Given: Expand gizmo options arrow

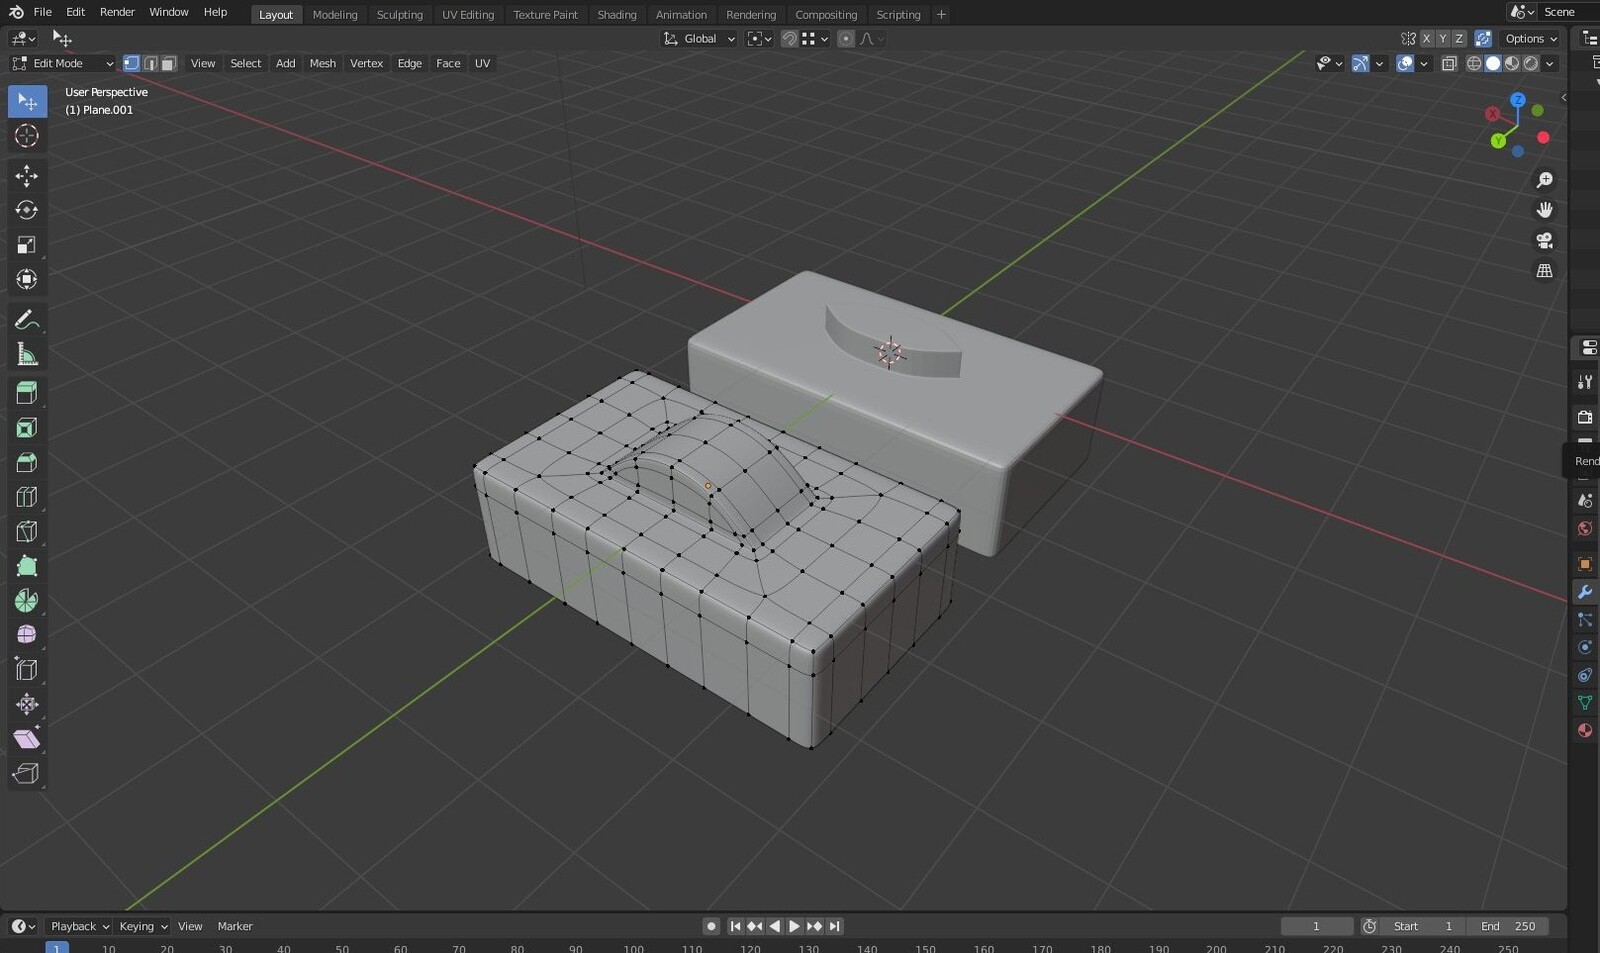Looking at the screenshot, I should (1379, 63).
